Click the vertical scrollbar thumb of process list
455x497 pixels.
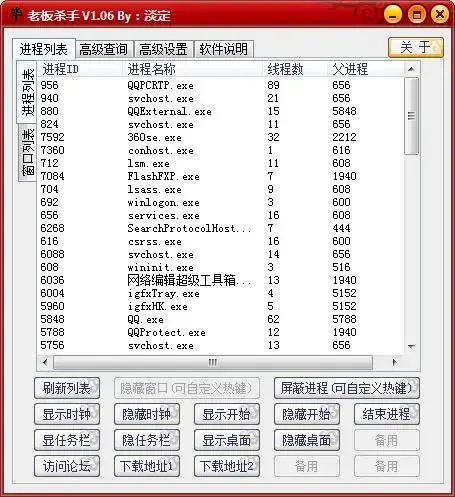(411, 116)
